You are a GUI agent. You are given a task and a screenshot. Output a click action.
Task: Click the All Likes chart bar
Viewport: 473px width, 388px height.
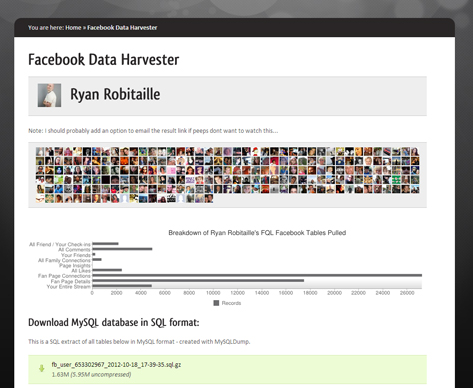pos(107,270)
